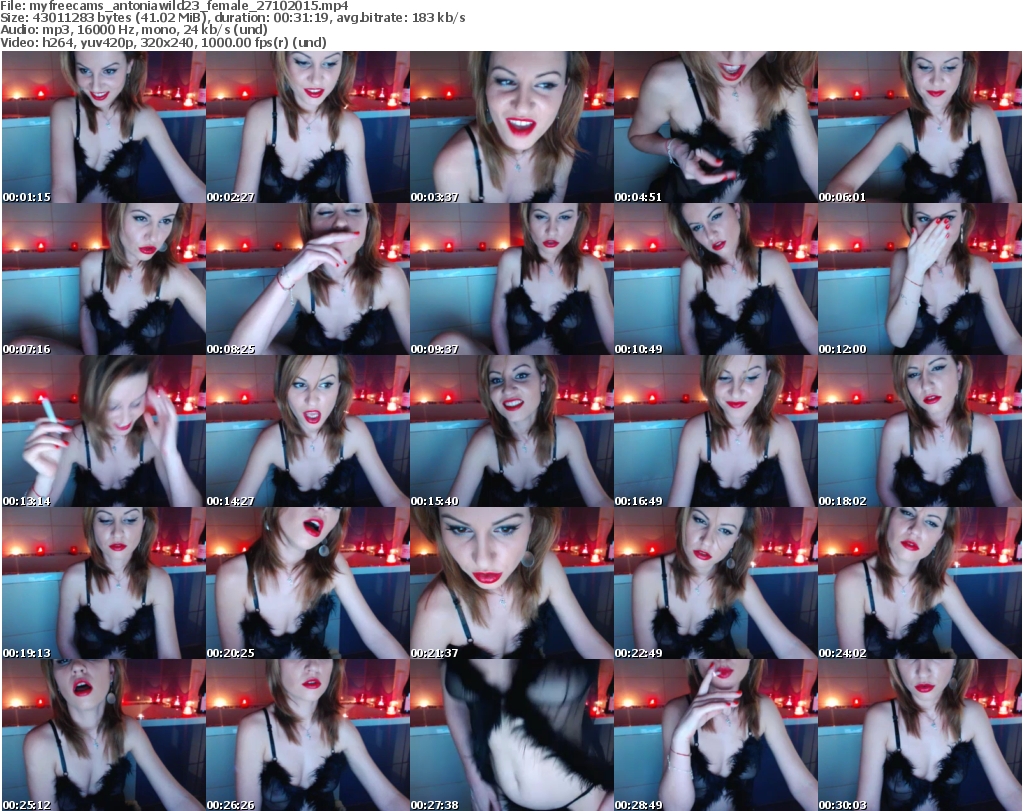Pick the thumbnail stamped 00:20:25
This screenshot has width=1024, height=811.
click(x=308, y=583)
